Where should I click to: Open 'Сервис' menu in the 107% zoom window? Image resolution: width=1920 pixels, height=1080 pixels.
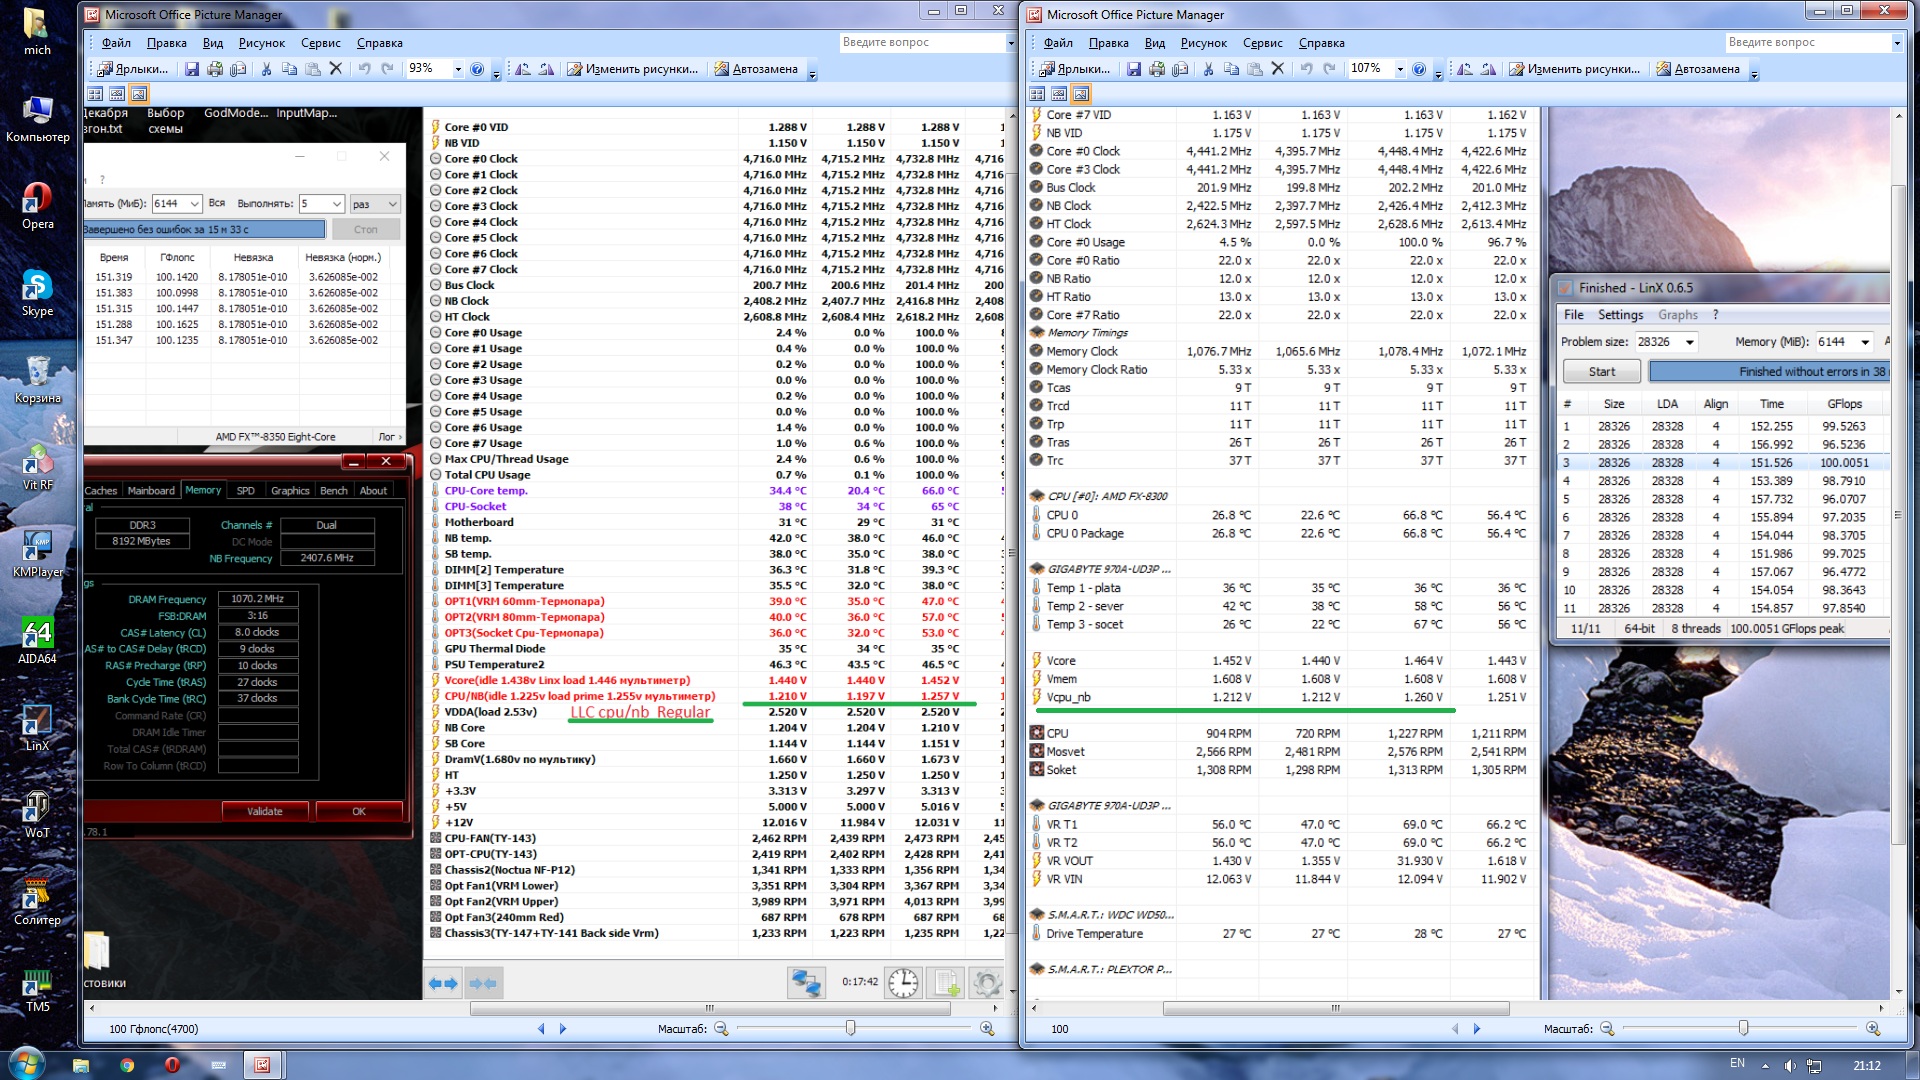pos(1262,43)
